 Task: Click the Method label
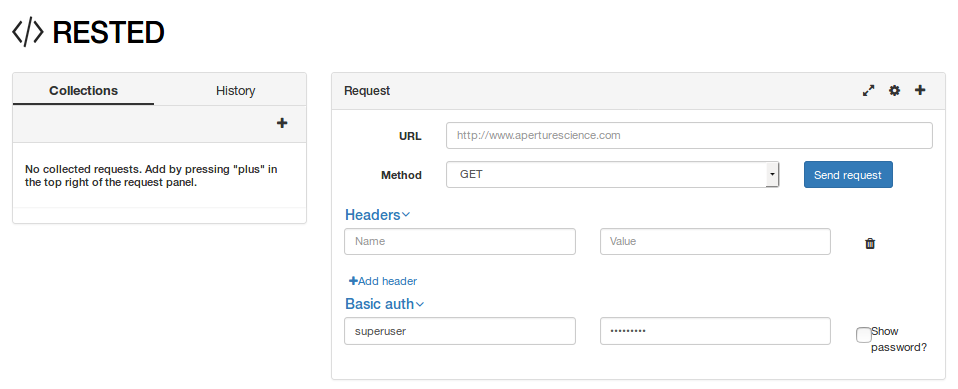[x=401, y=175]
